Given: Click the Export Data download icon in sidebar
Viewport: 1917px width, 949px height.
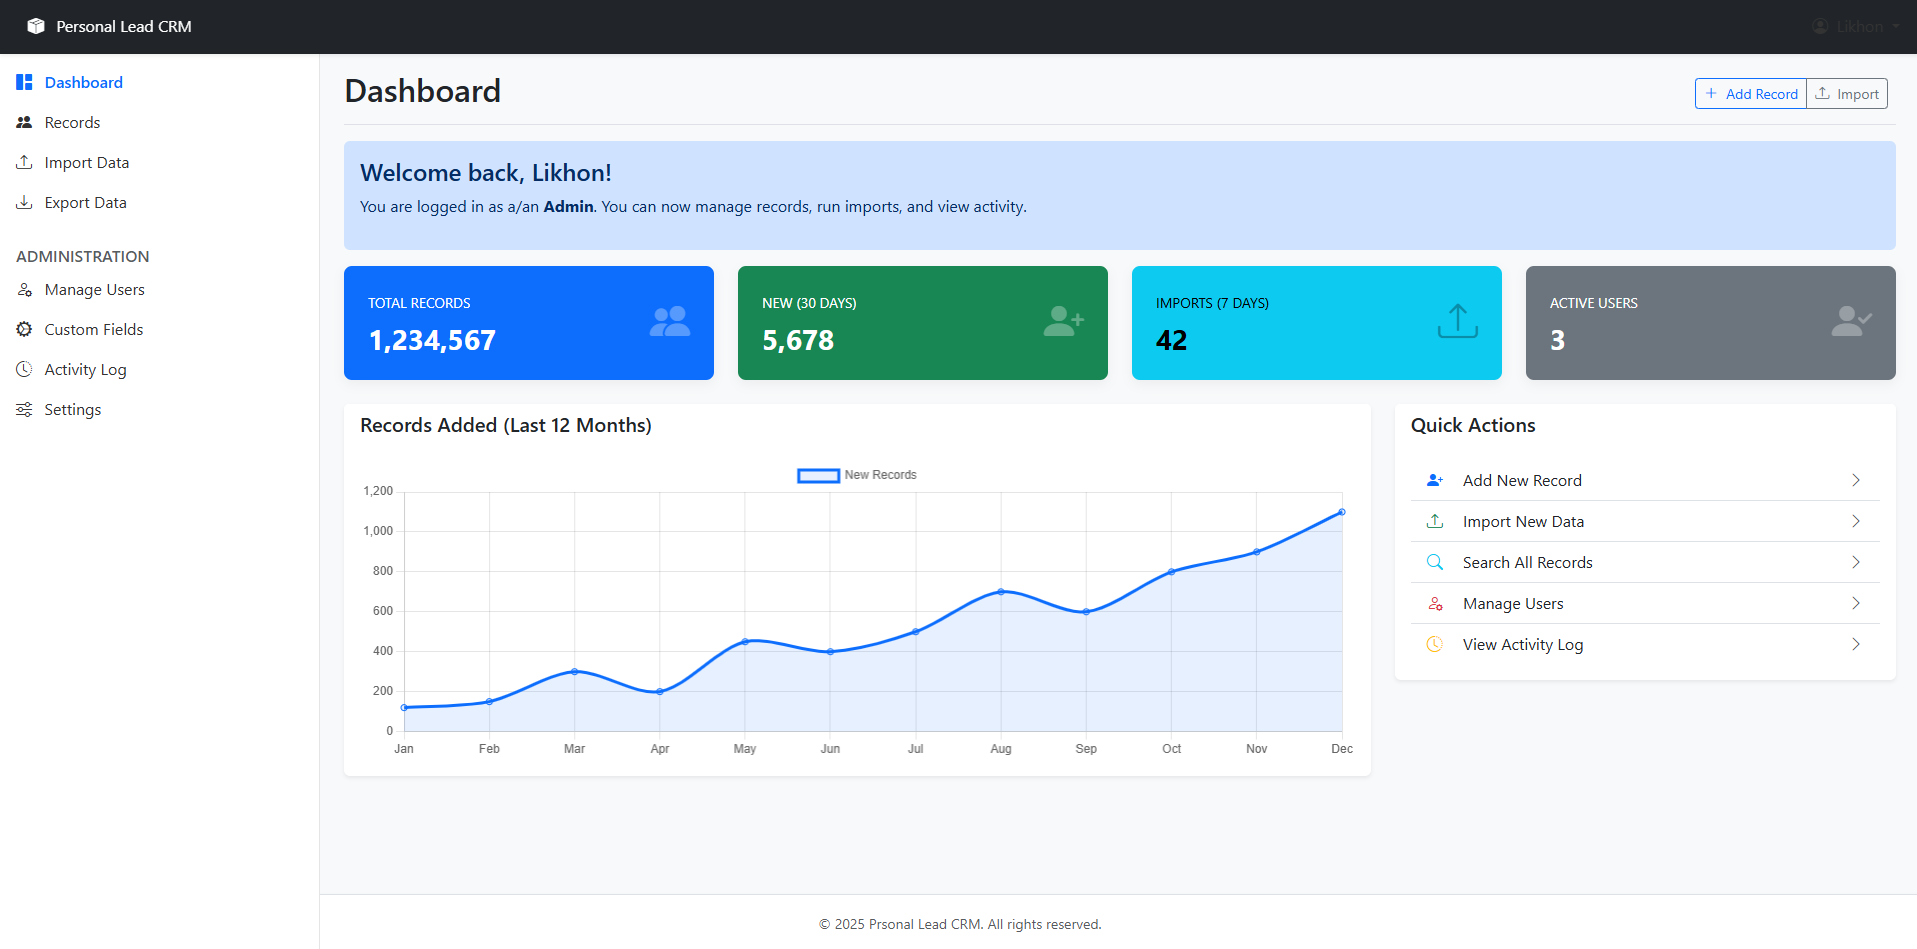Looking at the screenshot, I should point(24,202).
